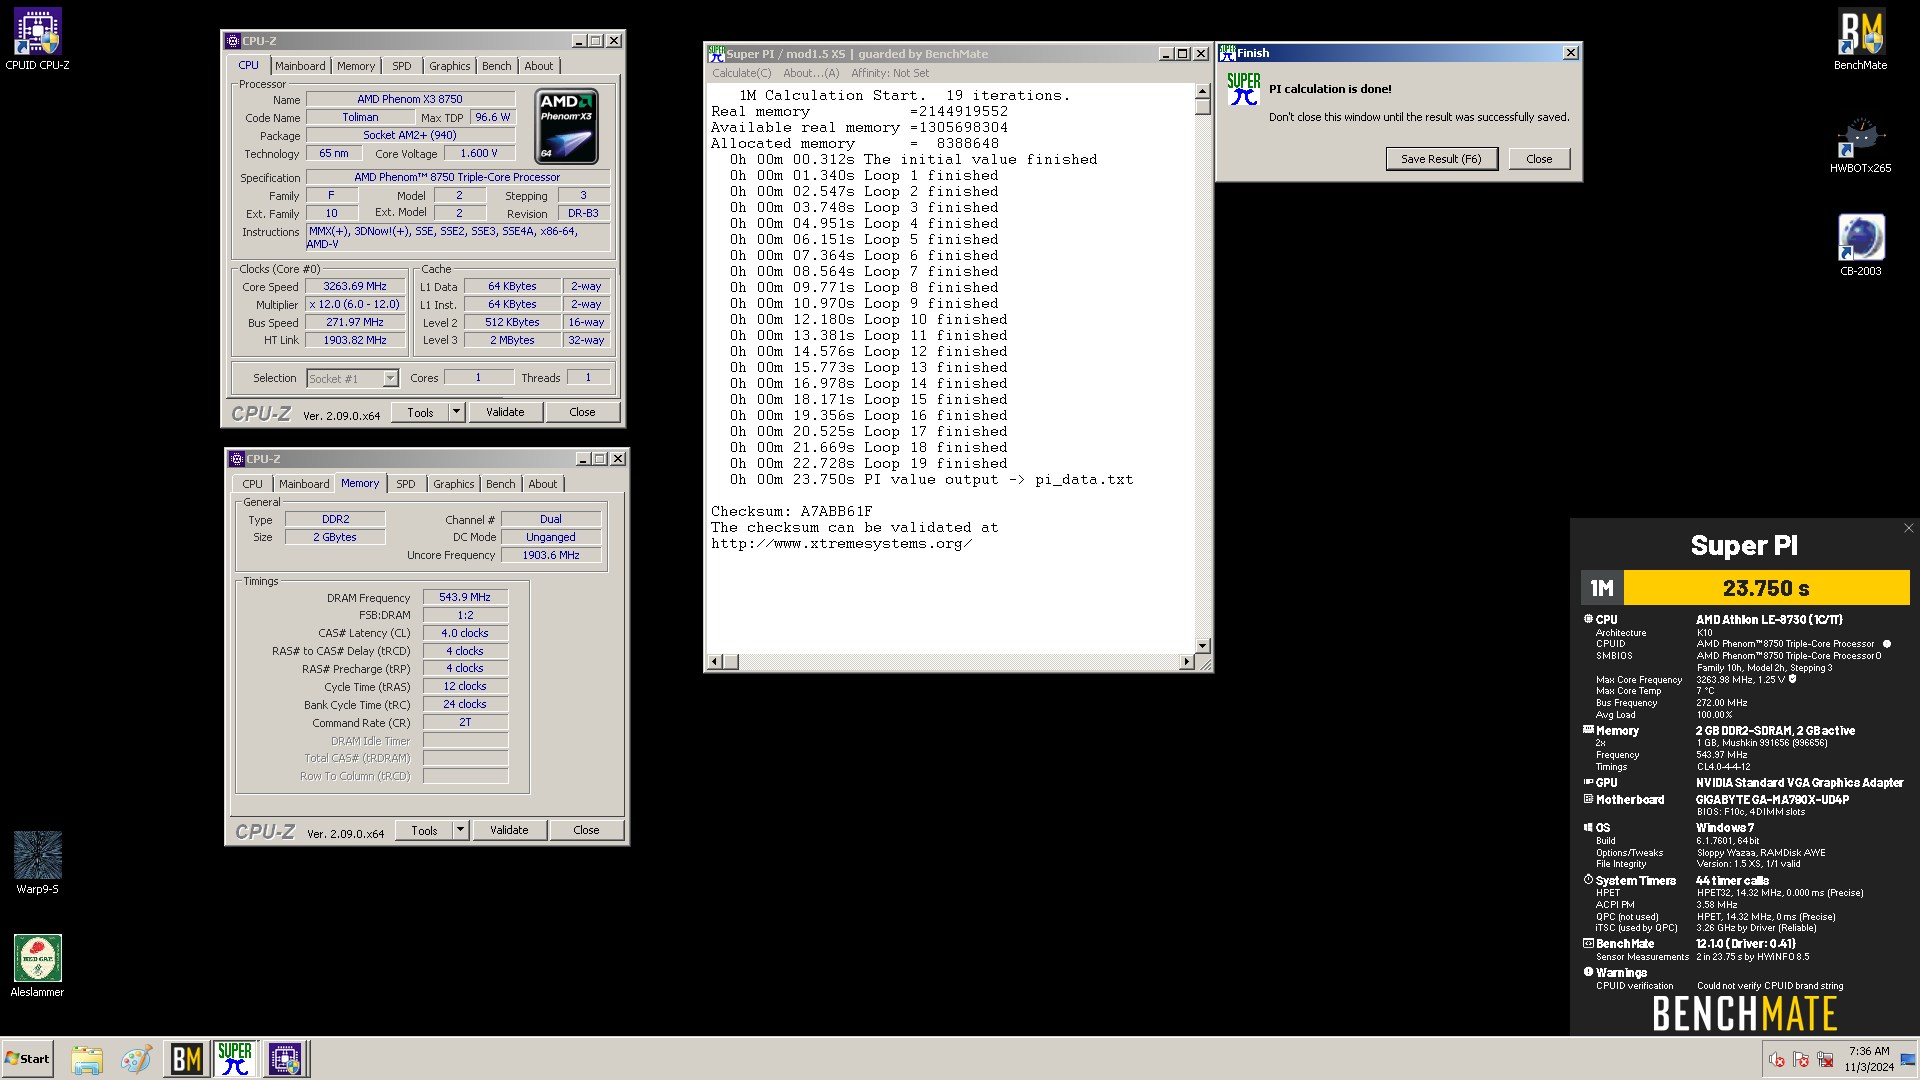Viewport: 1920px width, 1080px height.
Task: Click Validate in top CPU-Z window
Action: pos(505,412)
